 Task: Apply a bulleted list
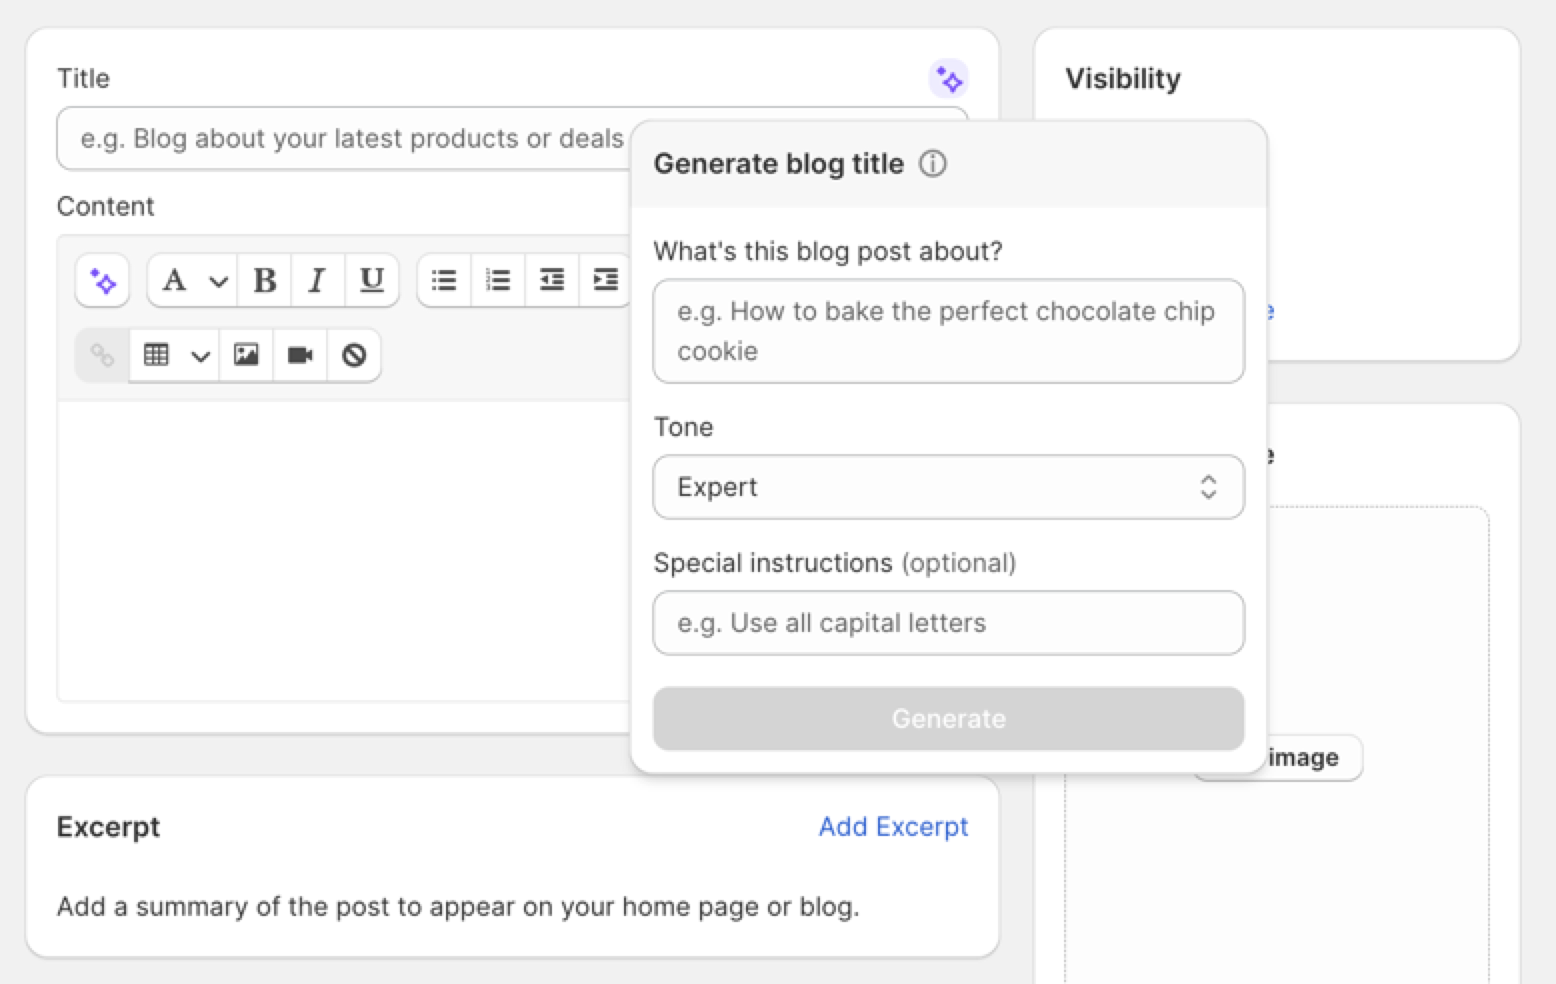(x=443, y=280)
